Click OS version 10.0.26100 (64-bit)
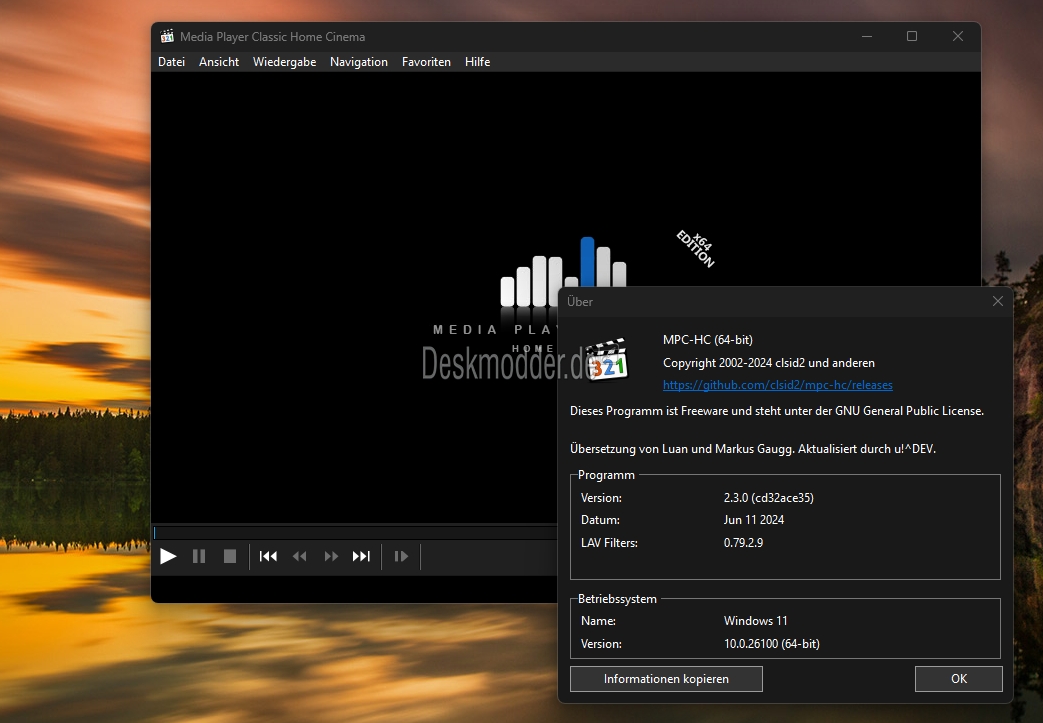Viewport: 1043px width, 723px height. coord(772,643)
